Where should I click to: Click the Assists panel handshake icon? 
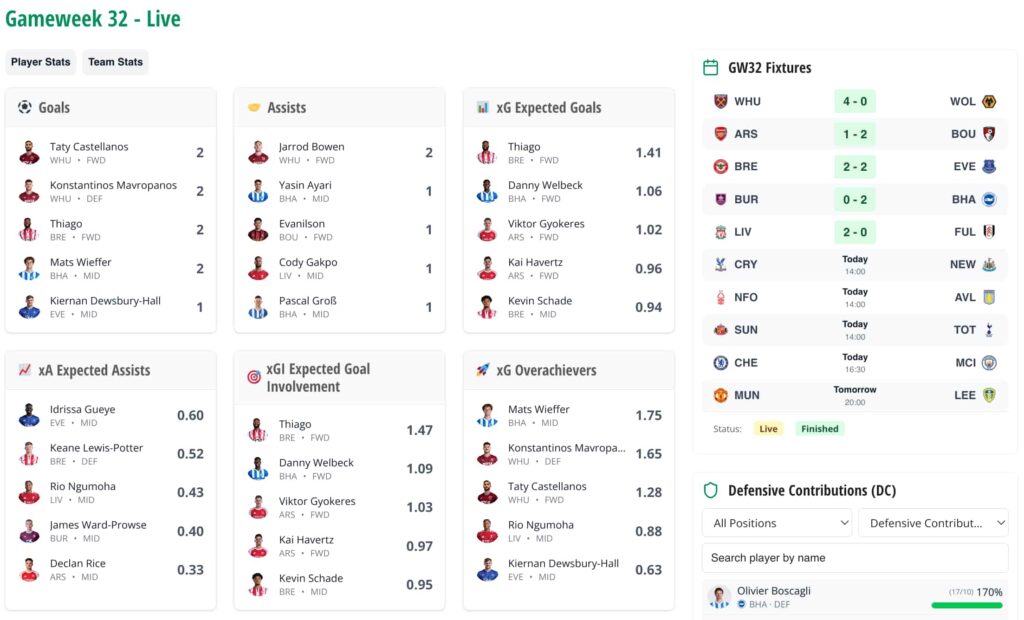(254, 107)
